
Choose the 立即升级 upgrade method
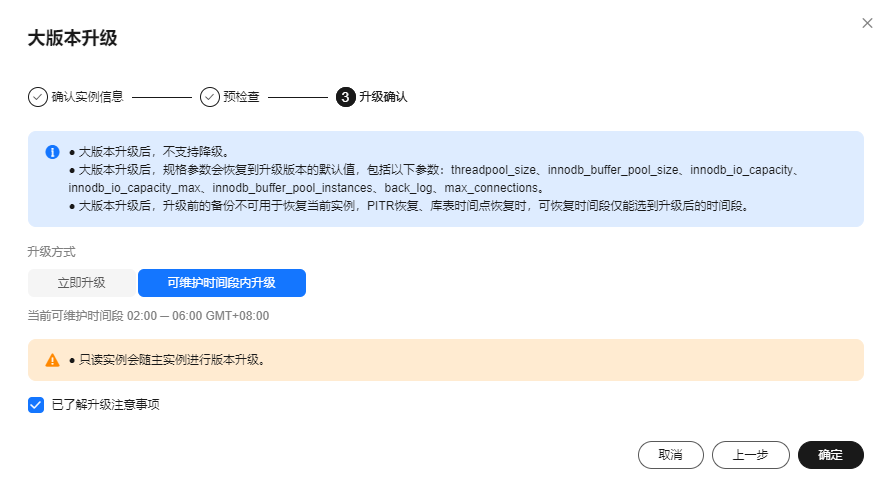coord(81,283)
